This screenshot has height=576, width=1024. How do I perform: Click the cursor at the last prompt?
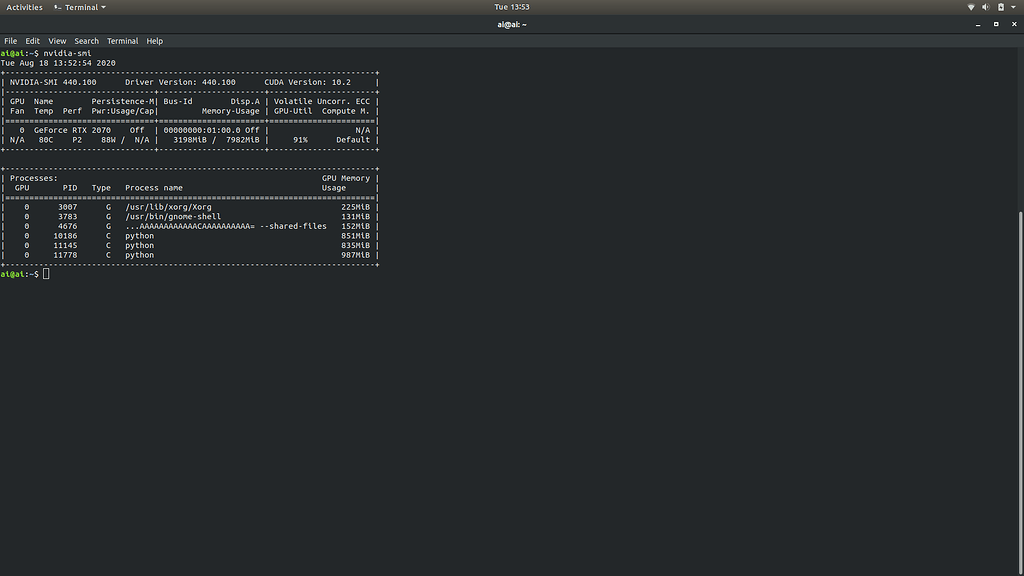click(x=46, y=274)
